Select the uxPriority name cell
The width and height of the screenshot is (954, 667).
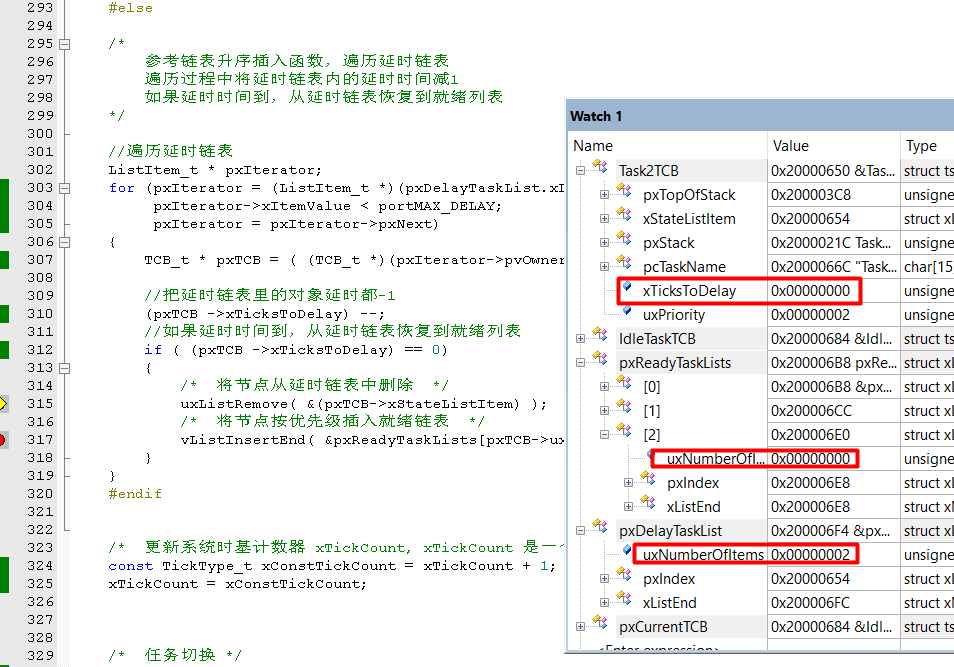pyautogui.click(x=674, y=315)
